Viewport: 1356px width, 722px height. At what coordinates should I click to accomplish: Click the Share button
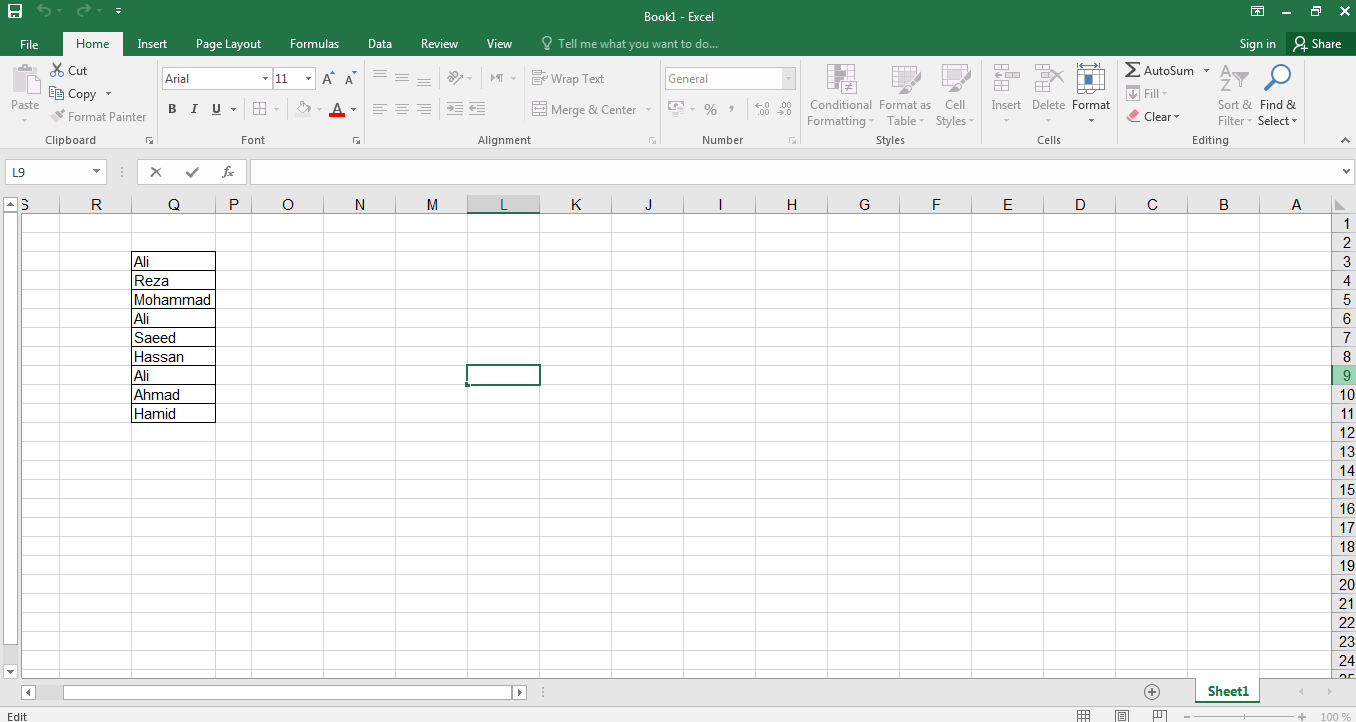pyautogui.click(x=1316, y=44)
